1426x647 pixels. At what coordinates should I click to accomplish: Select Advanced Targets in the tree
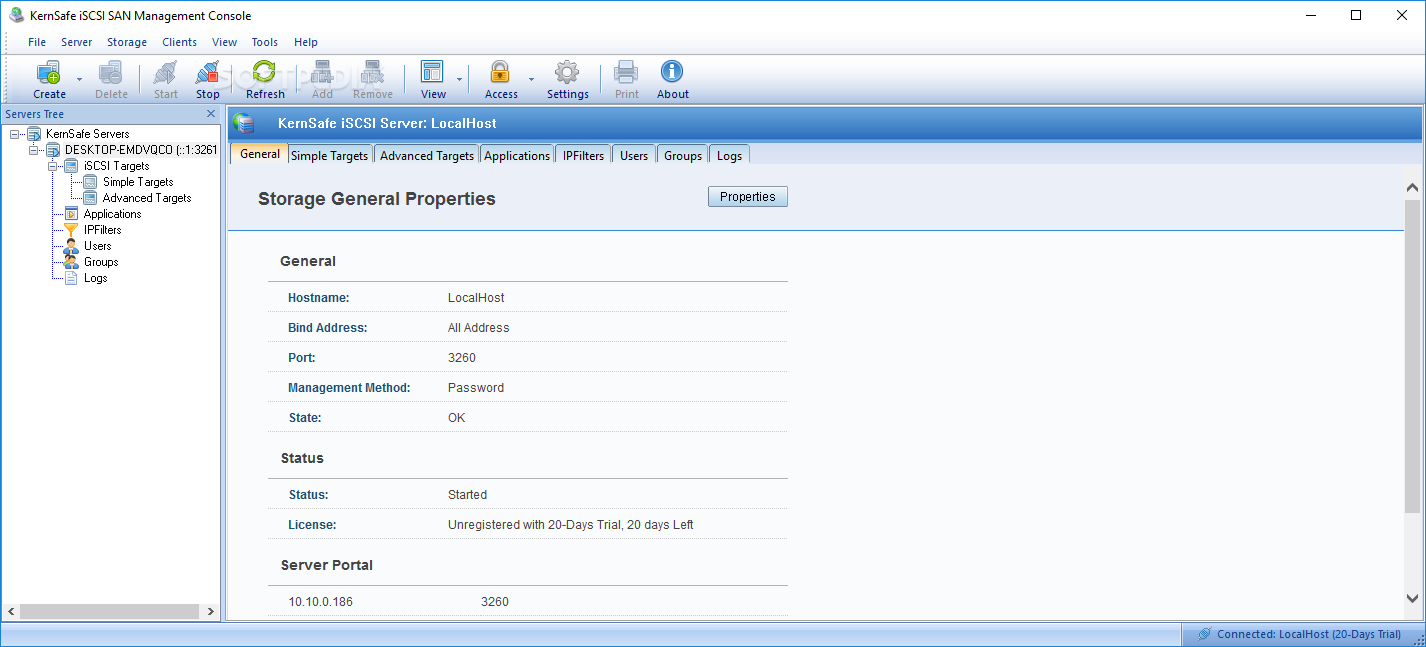pyautogui.click(x=146, y=198)
